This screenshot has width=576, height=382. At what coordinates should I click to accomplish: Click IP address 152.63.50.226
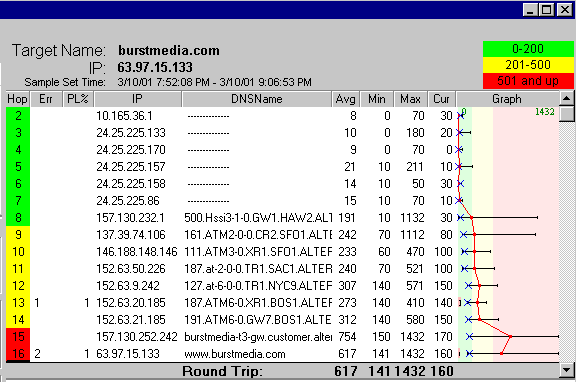coord(131,269)
